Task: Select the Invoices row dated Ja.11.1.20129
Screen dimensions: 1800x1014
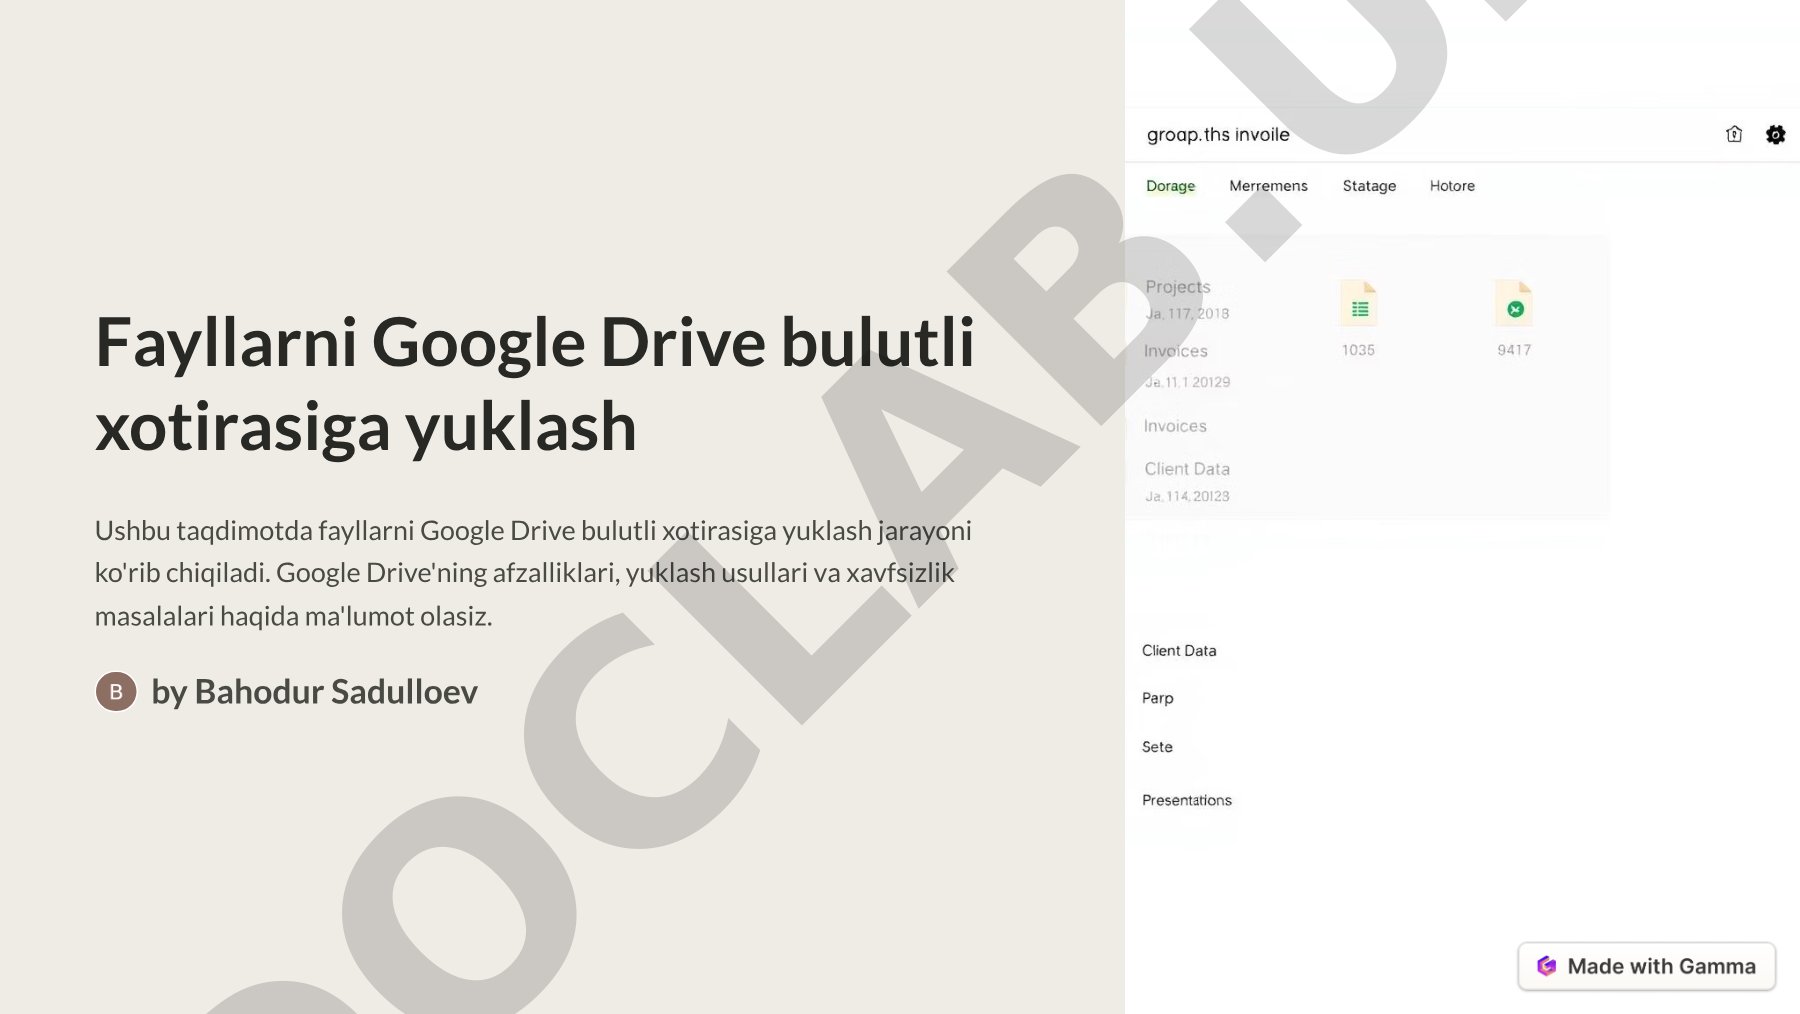Action: pos(1187,365)
